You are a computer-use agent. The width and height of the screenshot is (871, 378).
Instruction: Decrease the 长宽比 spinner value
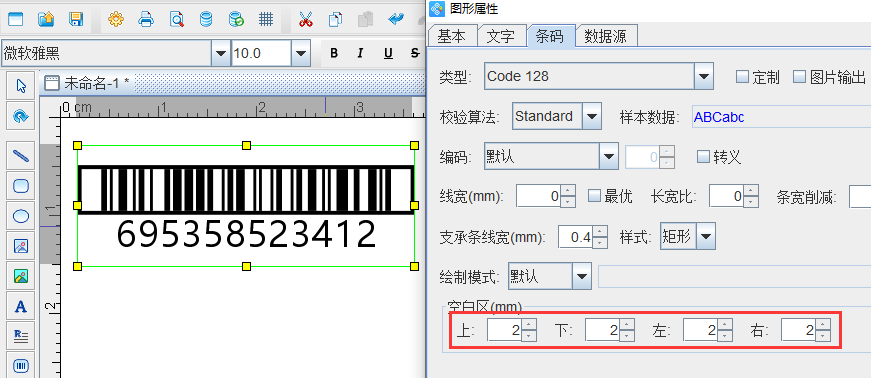point(752,202)
